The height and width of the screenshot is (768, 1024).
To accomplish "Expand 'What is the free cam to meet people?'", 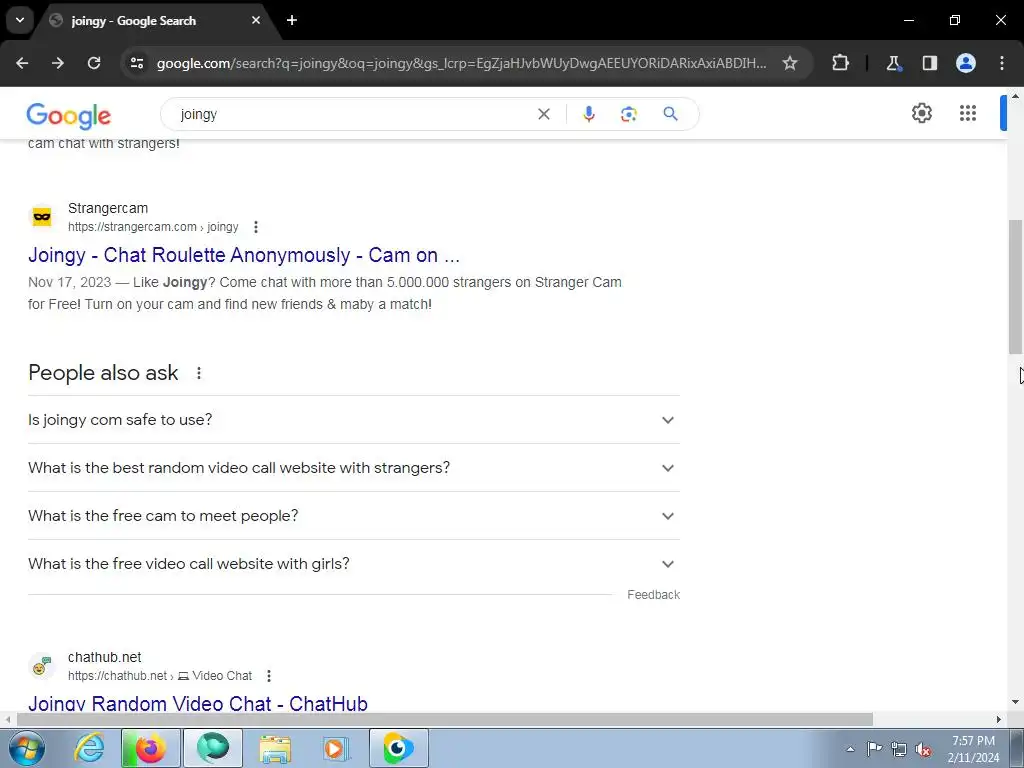I will (354, 516).
